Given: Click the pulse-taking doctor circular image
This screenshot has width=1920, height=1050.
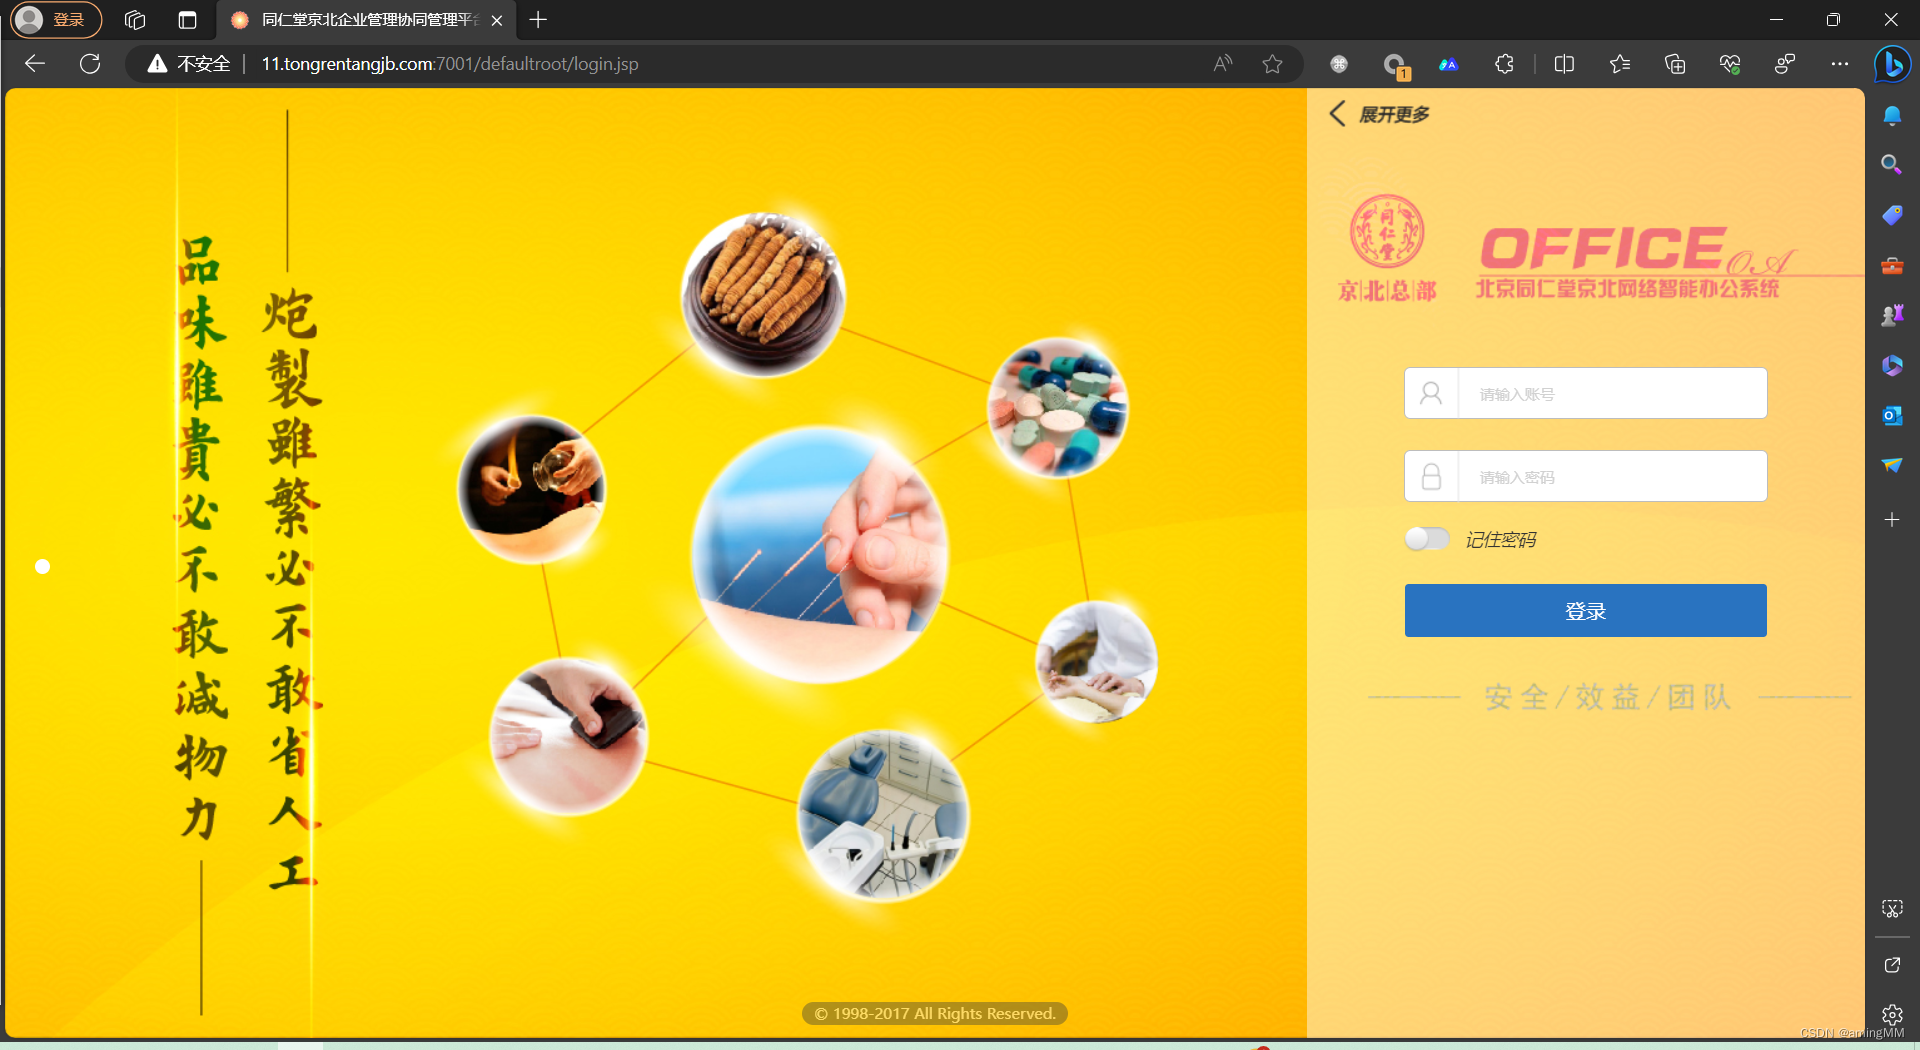Looking at the screenshot, I should point(1097,661).
